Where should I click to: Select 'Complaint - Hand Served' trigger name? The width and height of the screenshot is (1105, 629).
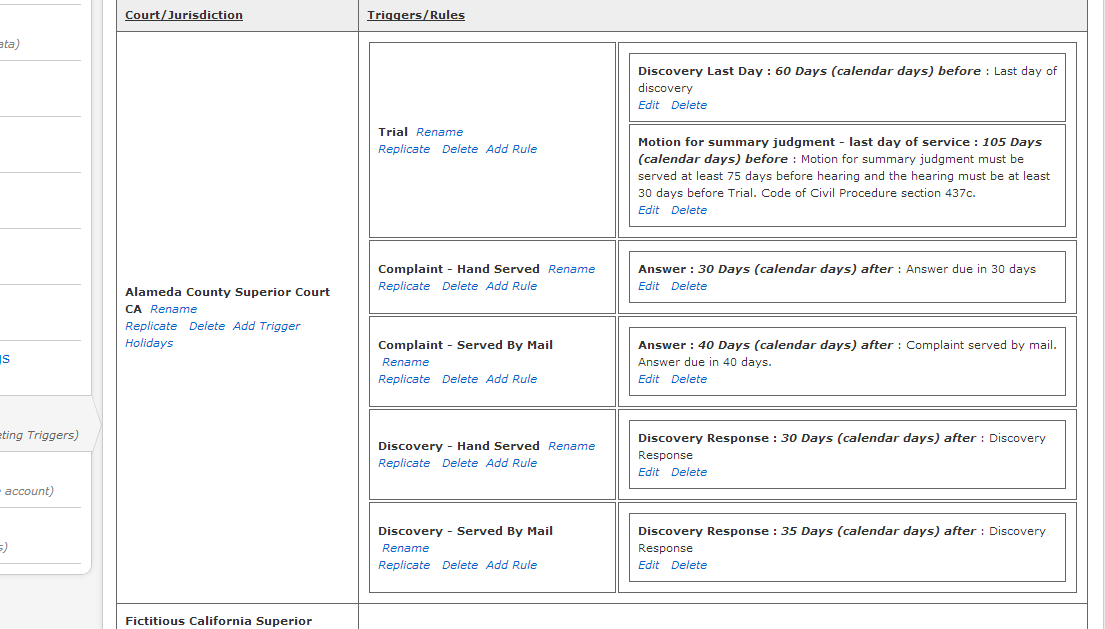coord(459,269)
